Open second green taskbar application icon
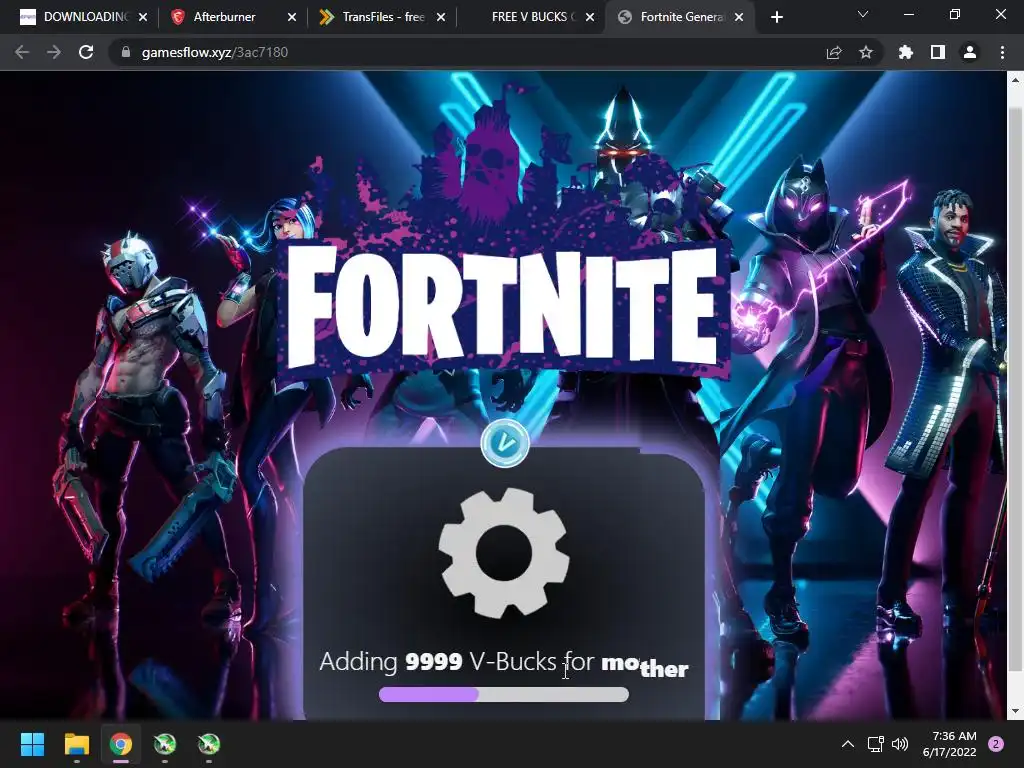The height and width of the screenshot is (768, 1024). 209,744
